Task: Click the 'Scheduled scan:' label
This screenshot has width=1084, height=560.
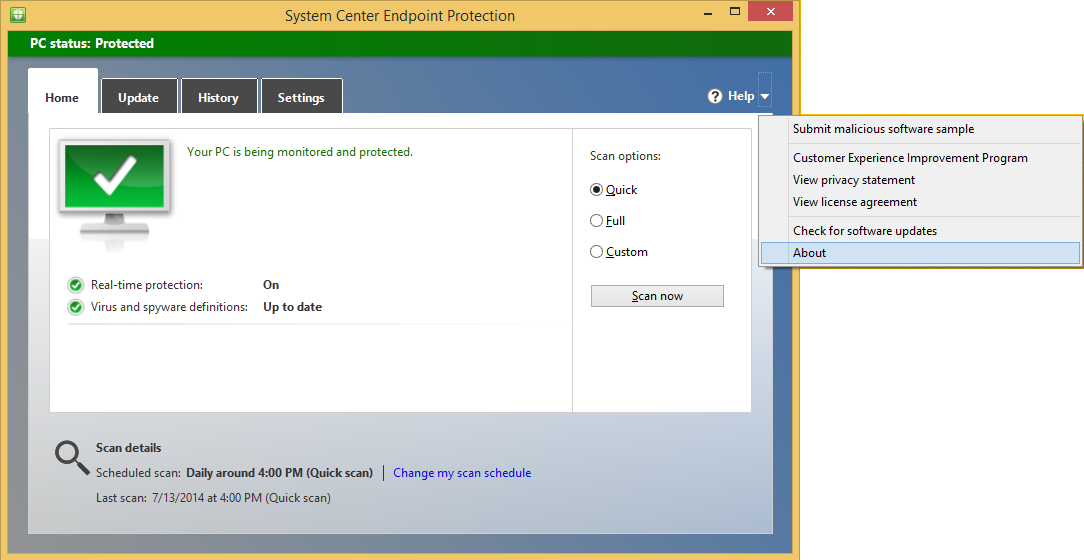Action: 138,473
